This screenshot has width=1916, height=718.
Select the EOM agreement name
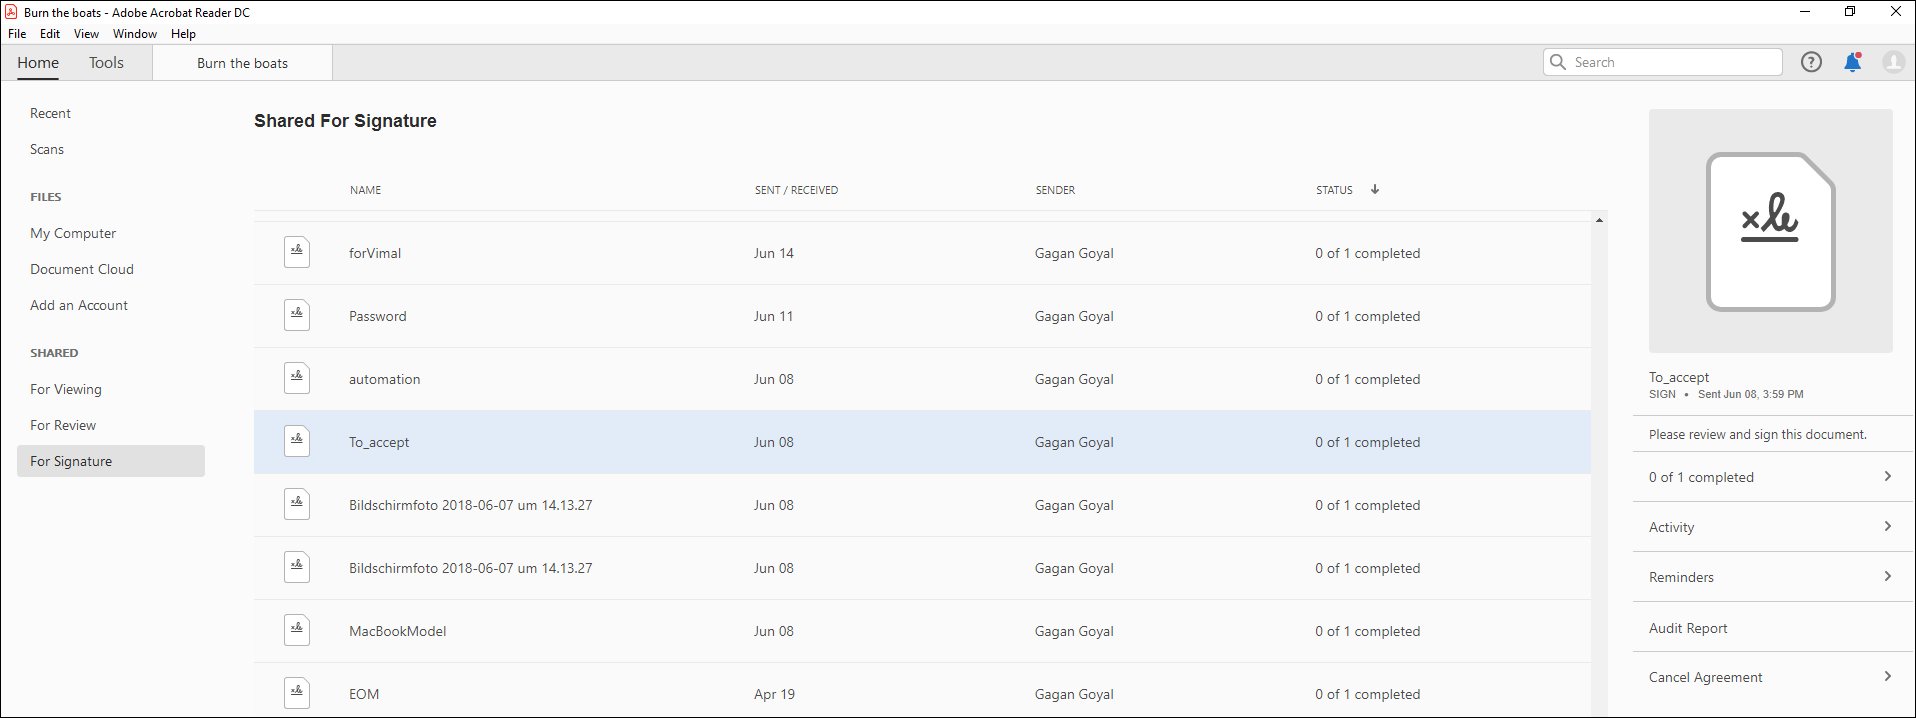(x=364, y=694)
